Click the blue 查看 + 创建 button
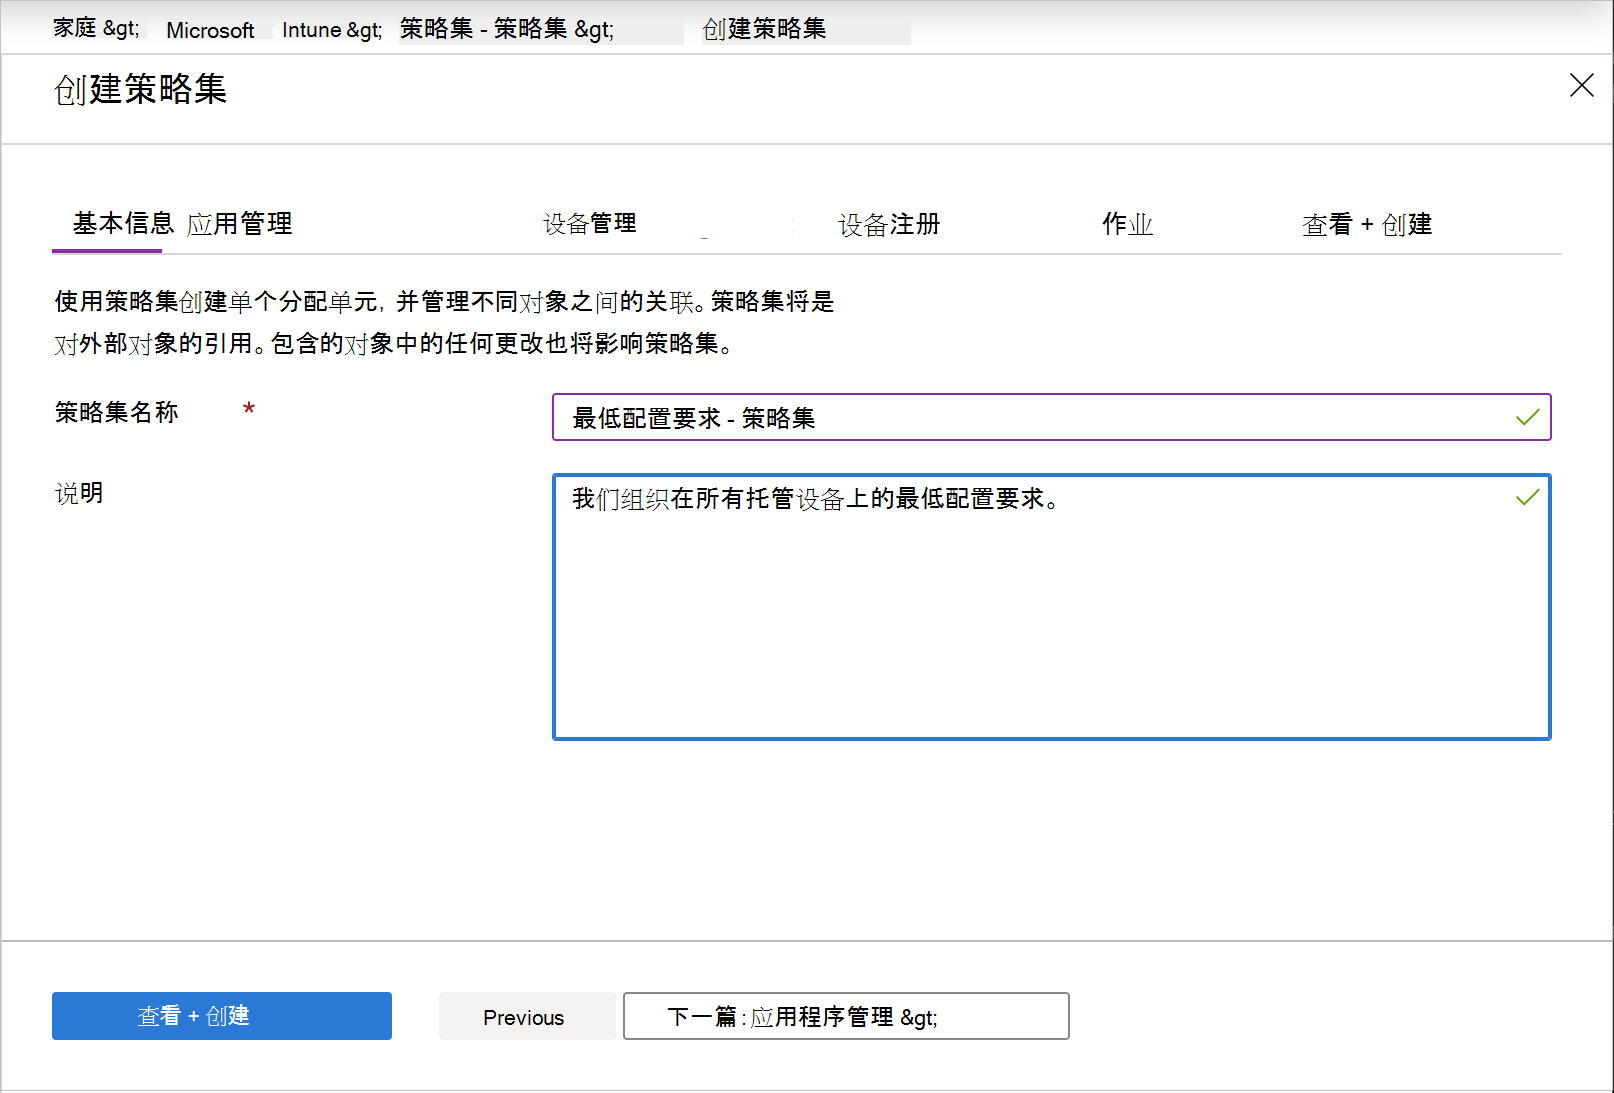The height and width of the screenshot is (1093, 1614). click(x=222, y=1016)
